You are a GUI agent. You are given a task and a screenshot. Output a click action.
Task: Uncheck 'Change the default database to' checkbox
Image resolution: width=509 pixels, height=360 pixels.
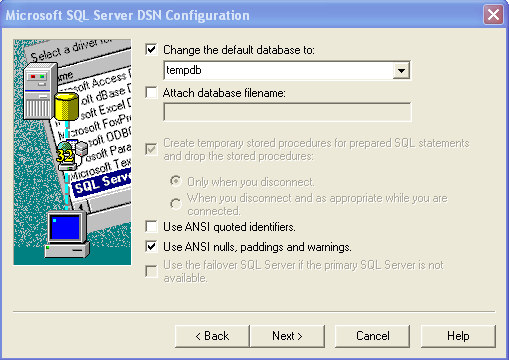point(151,50)
